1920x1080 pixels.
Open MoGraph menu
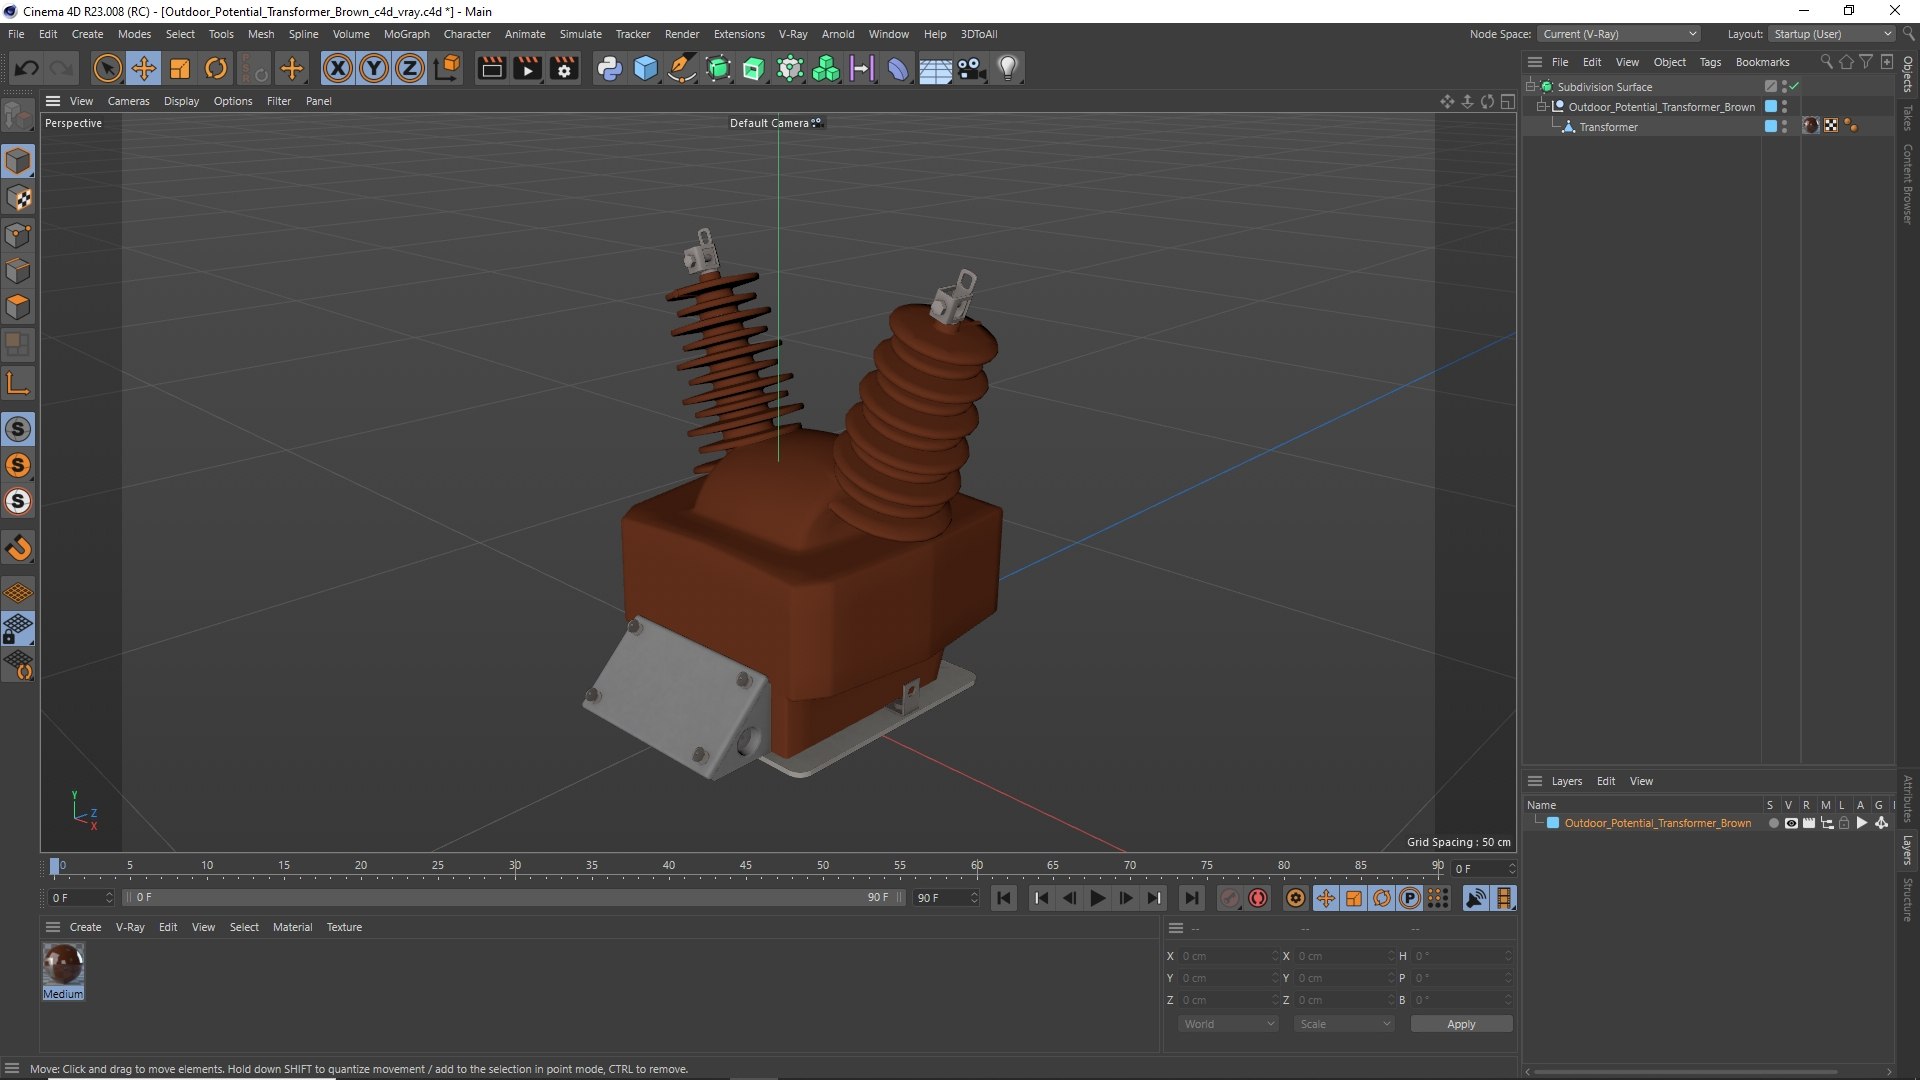click(x=406, y=34)
